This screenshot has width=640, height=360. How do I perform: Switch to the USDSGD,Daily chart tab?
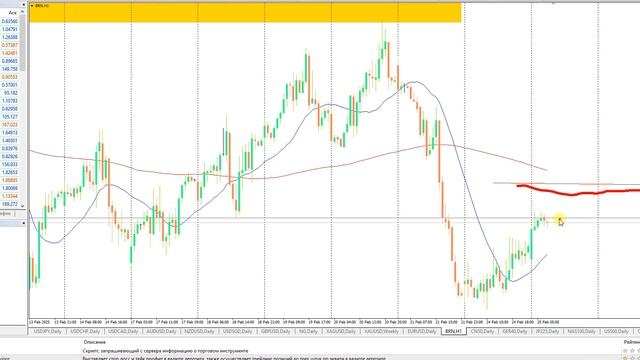pyautogui.click(x=238, y=331)
